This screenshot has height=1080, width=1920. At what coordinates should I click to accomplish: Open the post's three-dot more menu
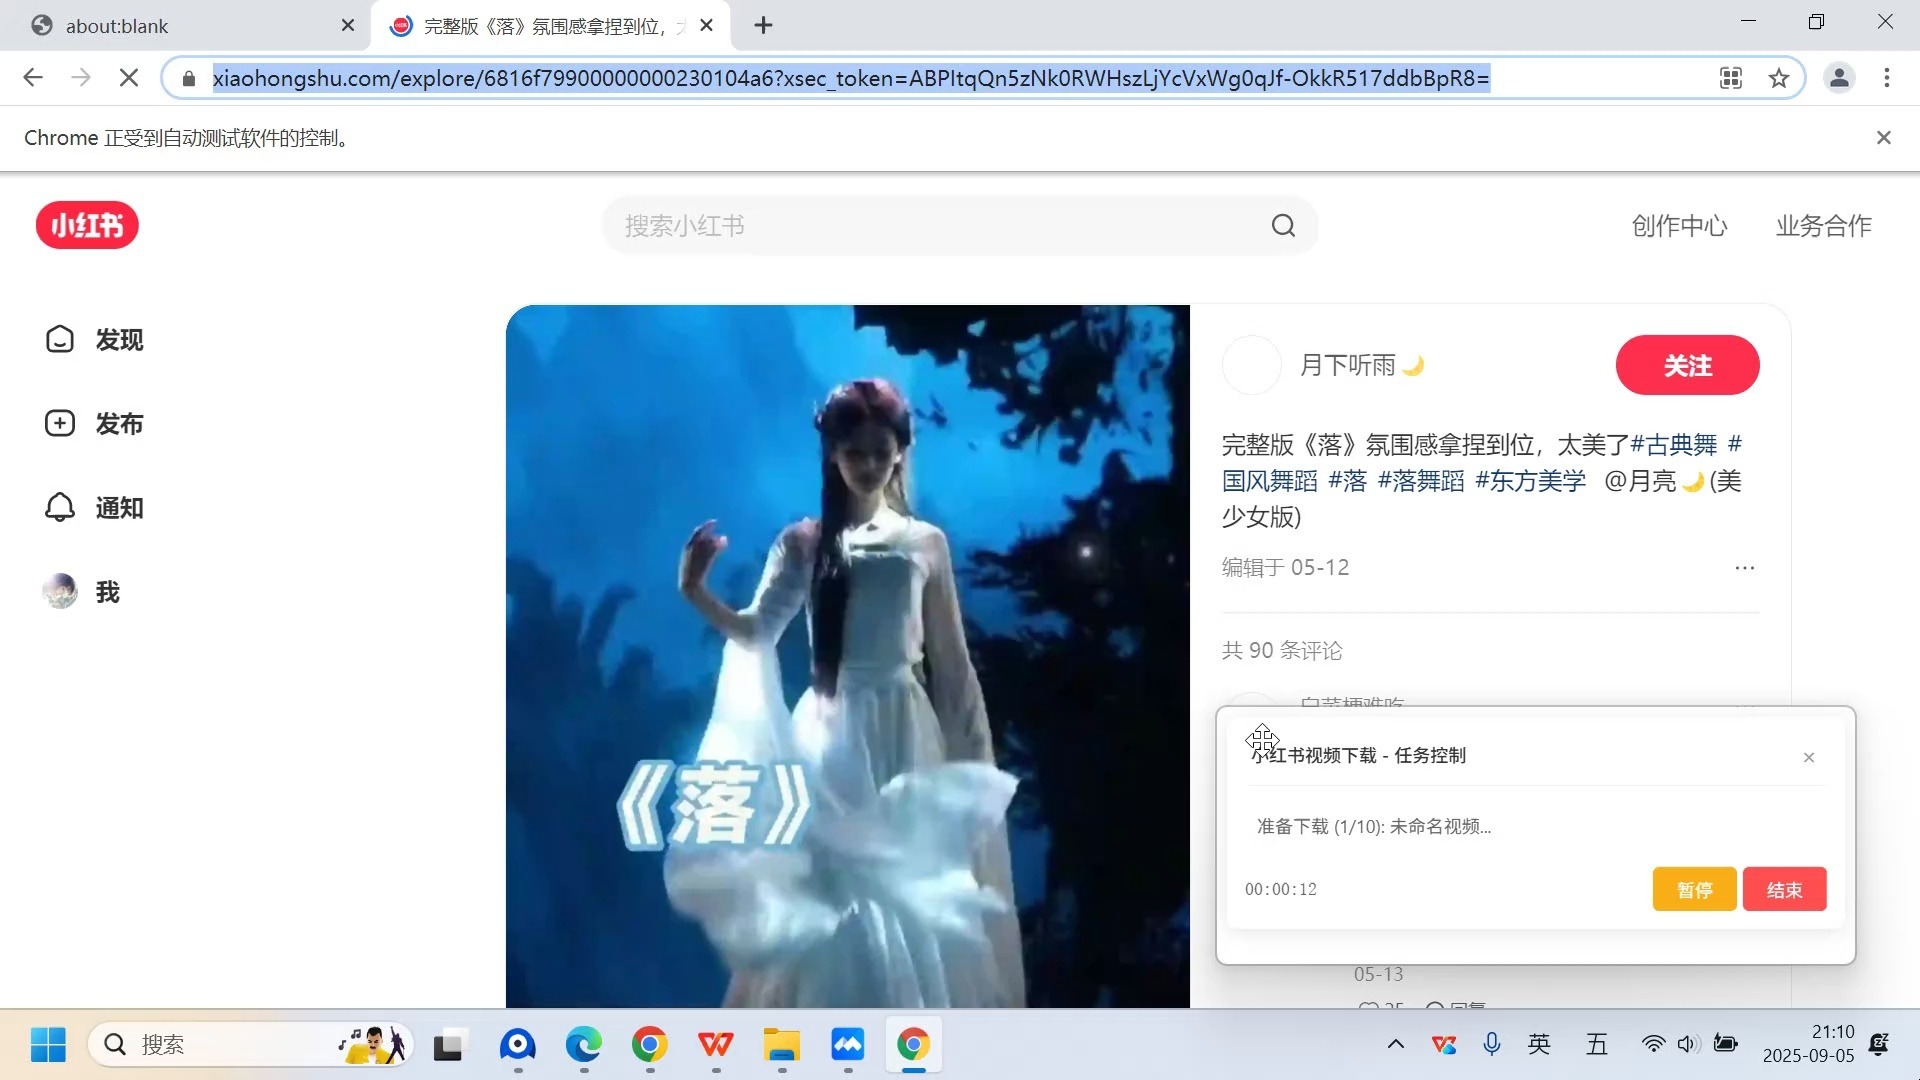1744,568
